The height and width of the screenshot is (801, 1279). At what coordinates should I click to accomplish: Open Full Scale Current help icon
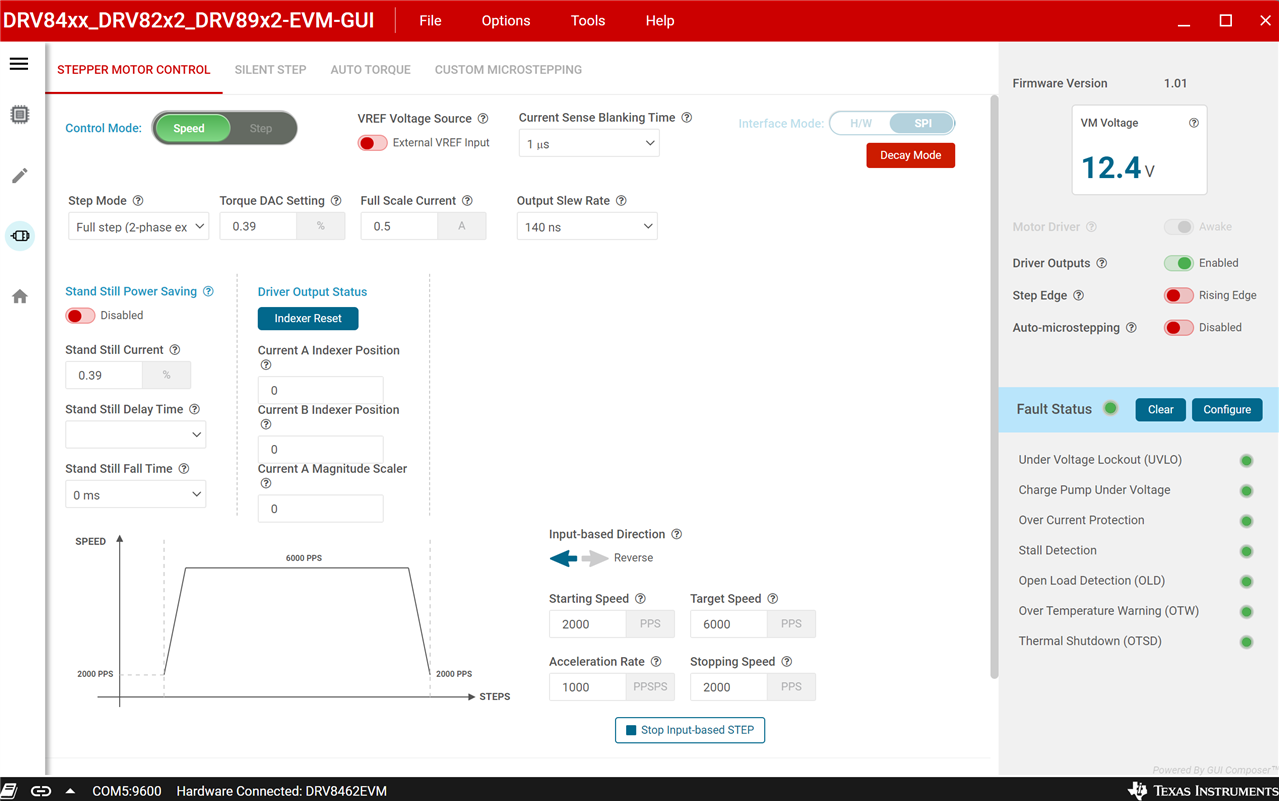467,201
